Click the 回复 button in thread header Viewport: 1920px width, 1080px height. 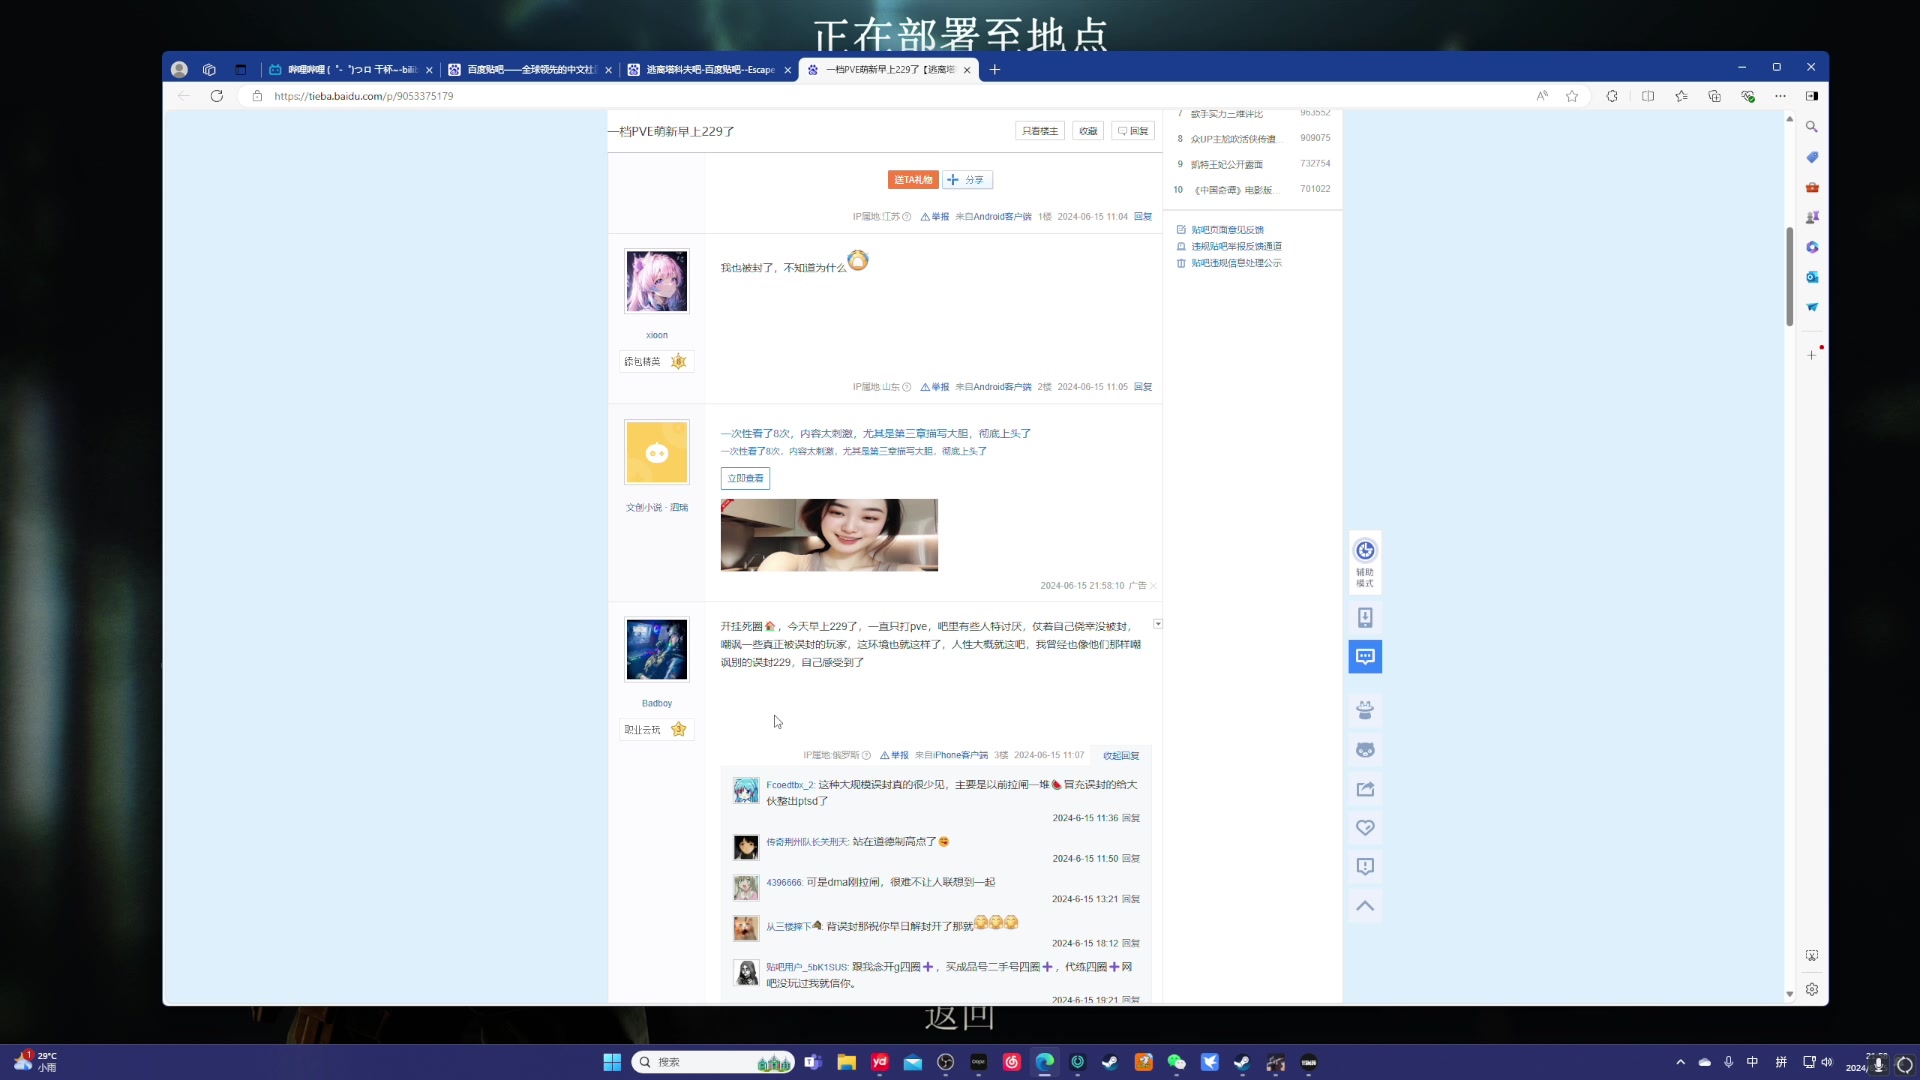coord(1133,131)
